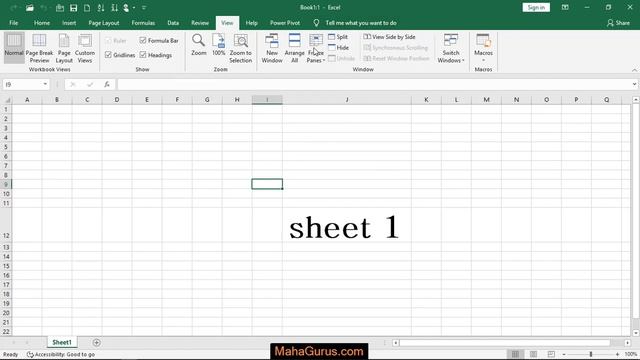The width and height of the screenshot is (640, 360).
Task: Click the formula bar input field
Action: [x=373, y=84]
